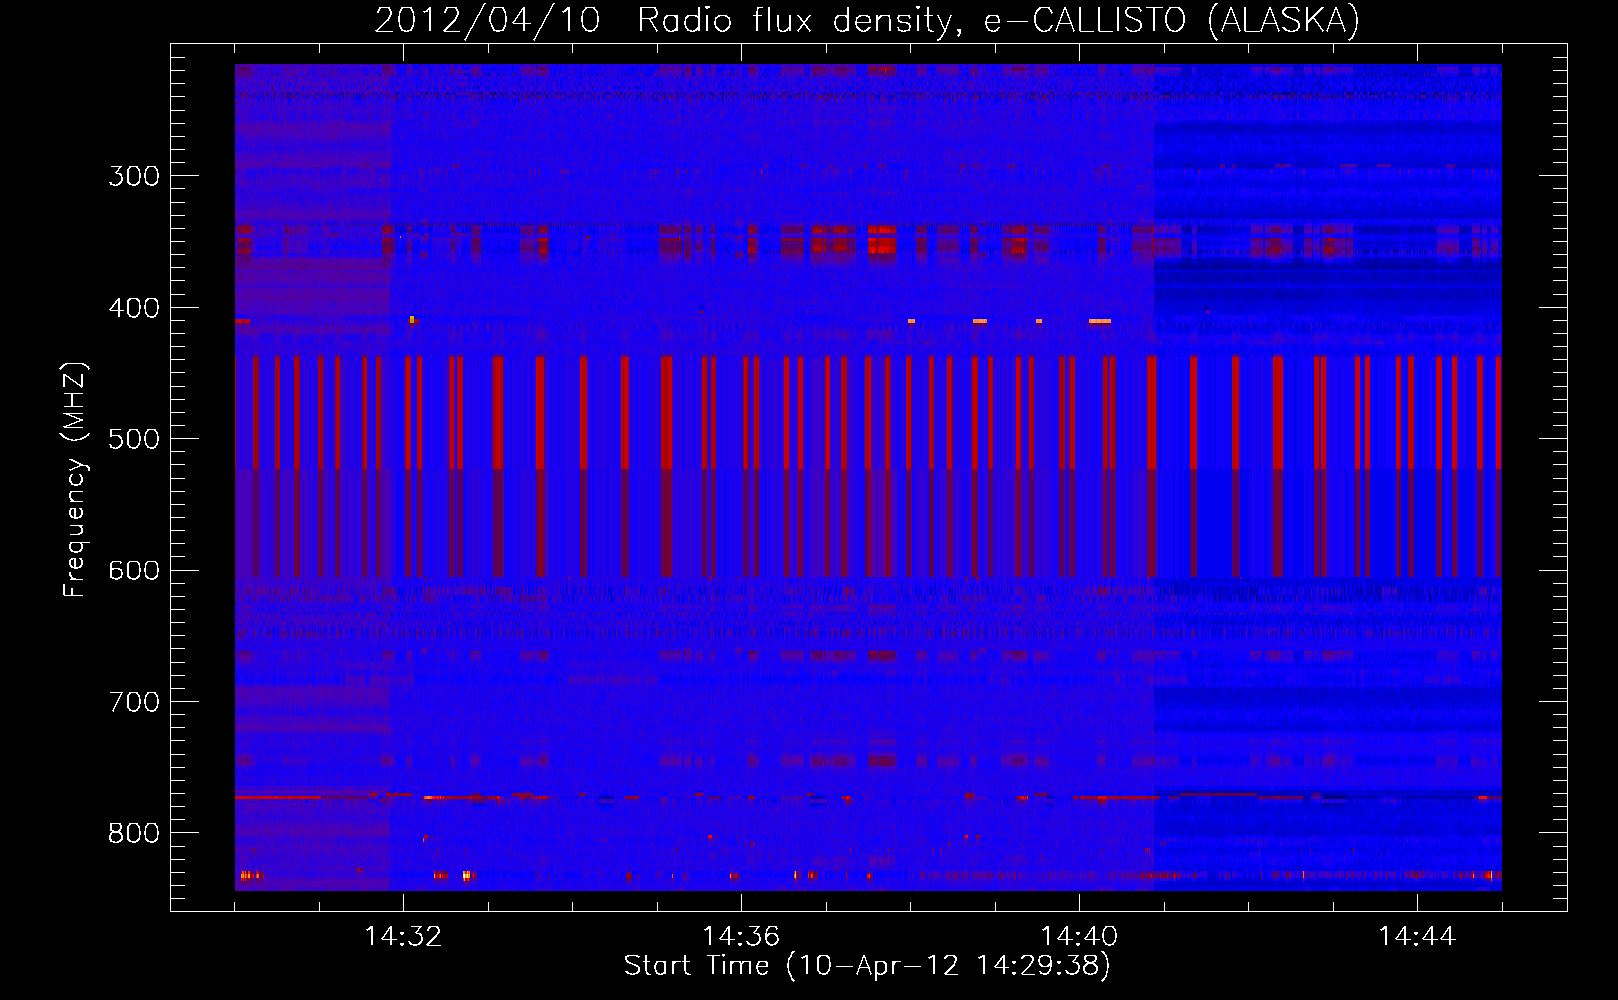
Task: Click the 500 frequency tick label
Action: tap(134, 439)
